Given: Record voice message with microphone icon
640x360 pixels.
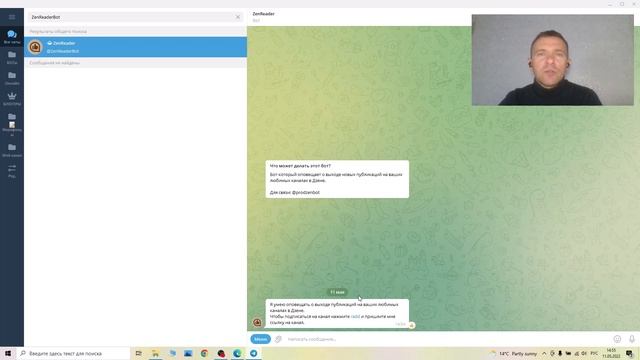Looking at the screenshot, I should 632,339.
